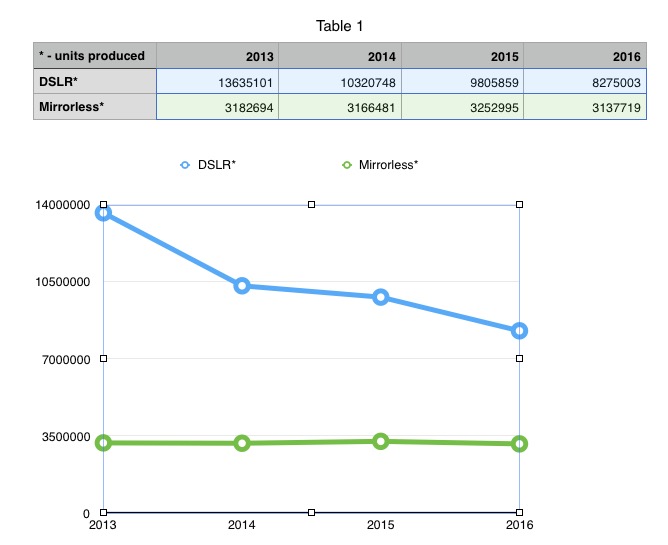Click the 2016 x-axis label

[519, 525]
